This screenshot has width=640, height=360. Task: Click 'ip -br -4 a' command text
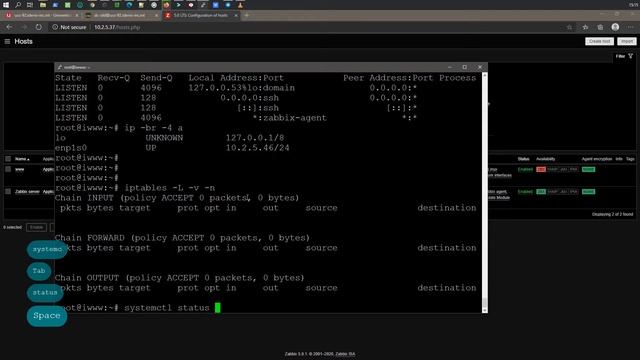(153, 128)
